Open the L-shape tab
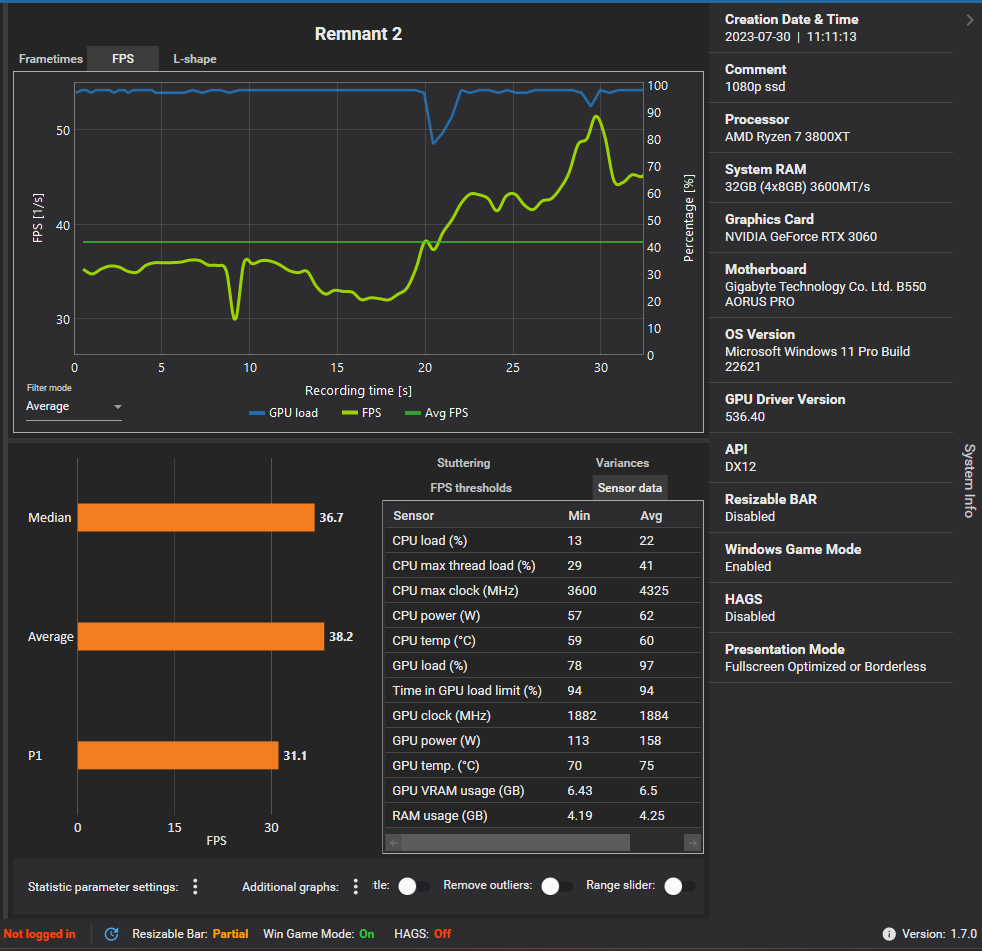 (195, 59)
